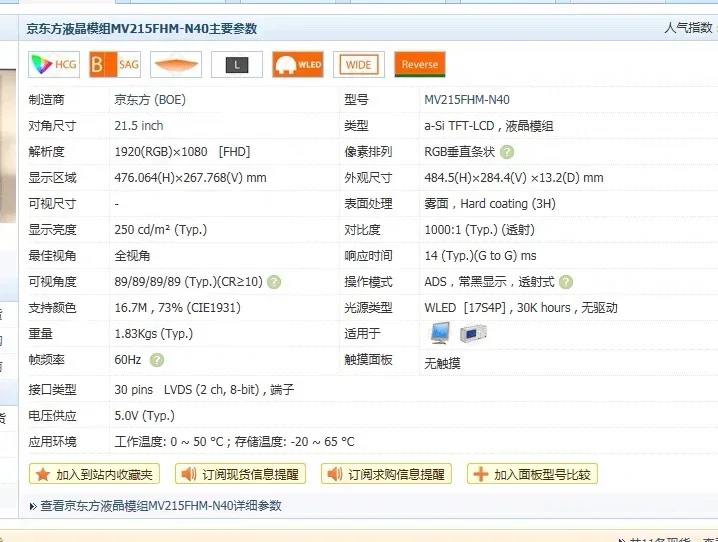Open help icon beside viewing angle 89/89/89/89

click(274, 282)
